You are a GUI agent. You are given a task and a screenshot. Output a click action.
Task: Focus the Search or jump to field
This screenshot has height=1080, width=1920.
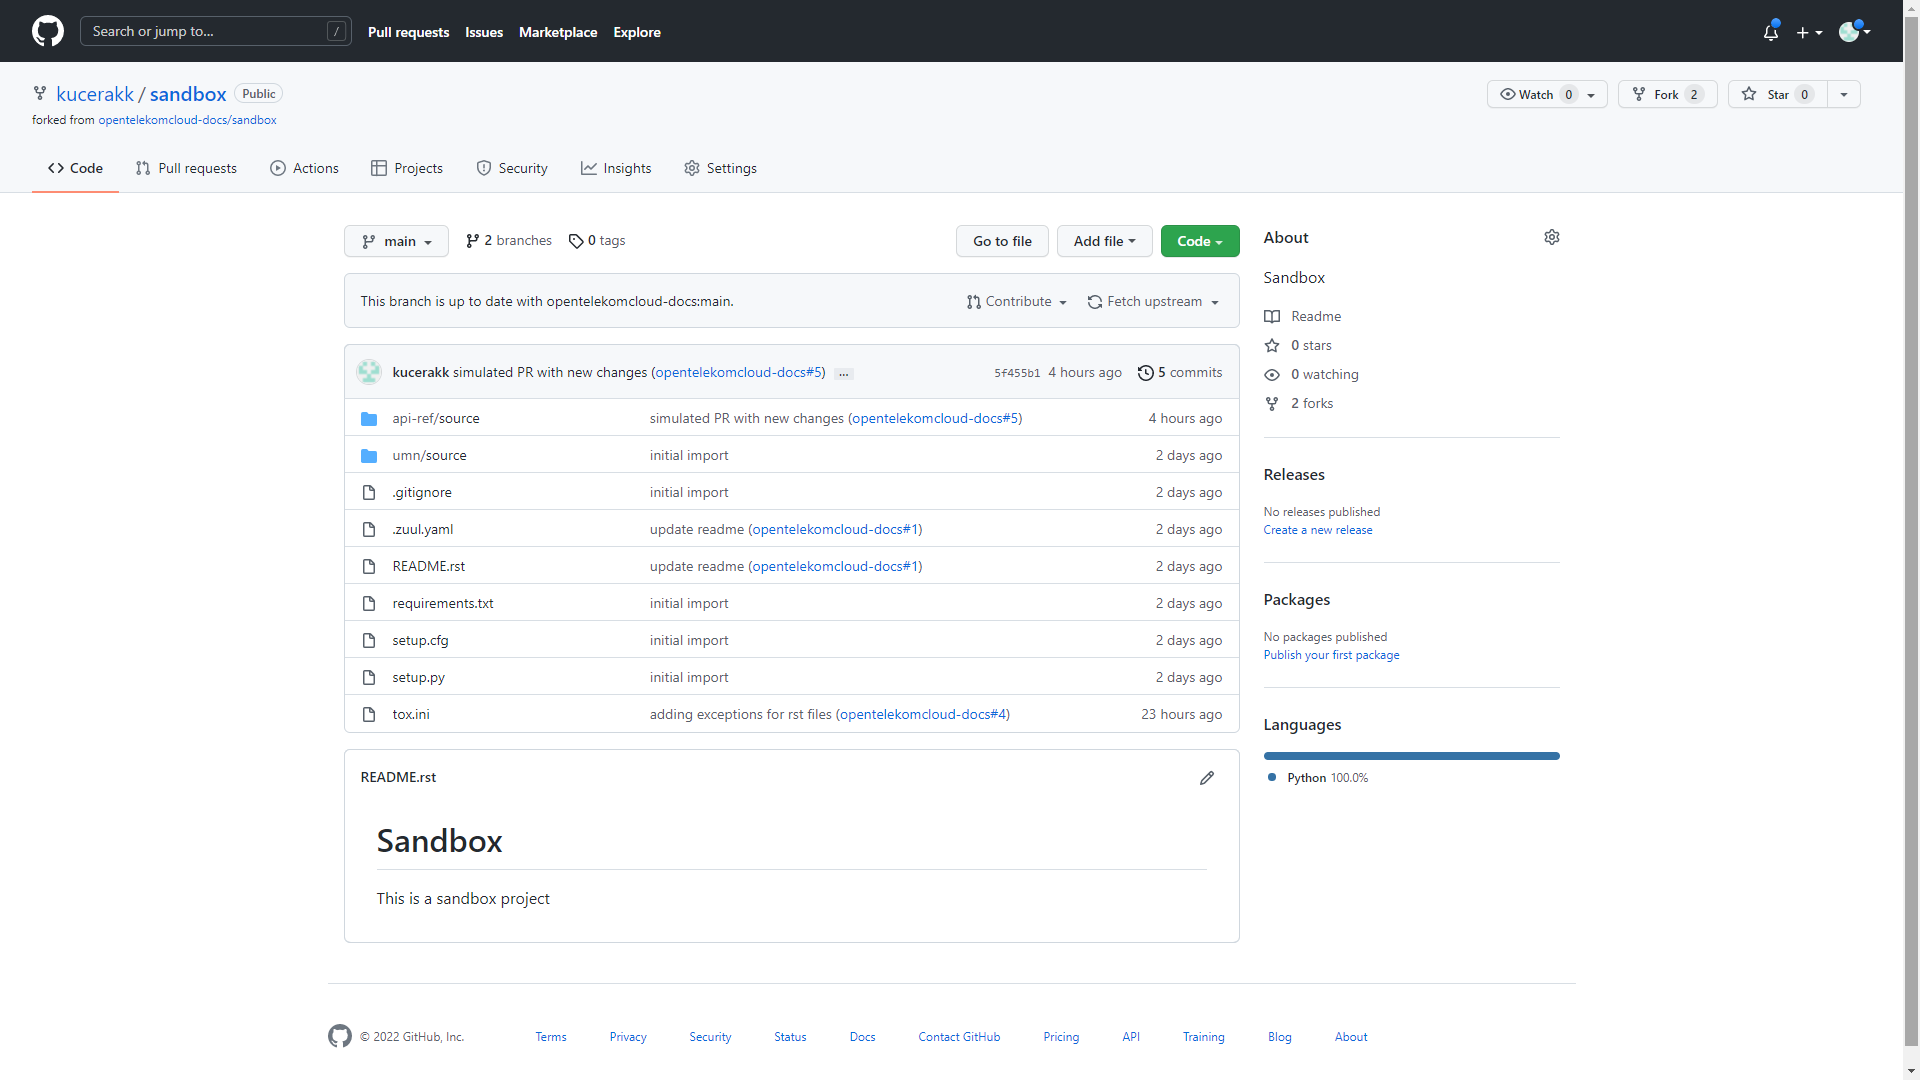tap(216, 31)
